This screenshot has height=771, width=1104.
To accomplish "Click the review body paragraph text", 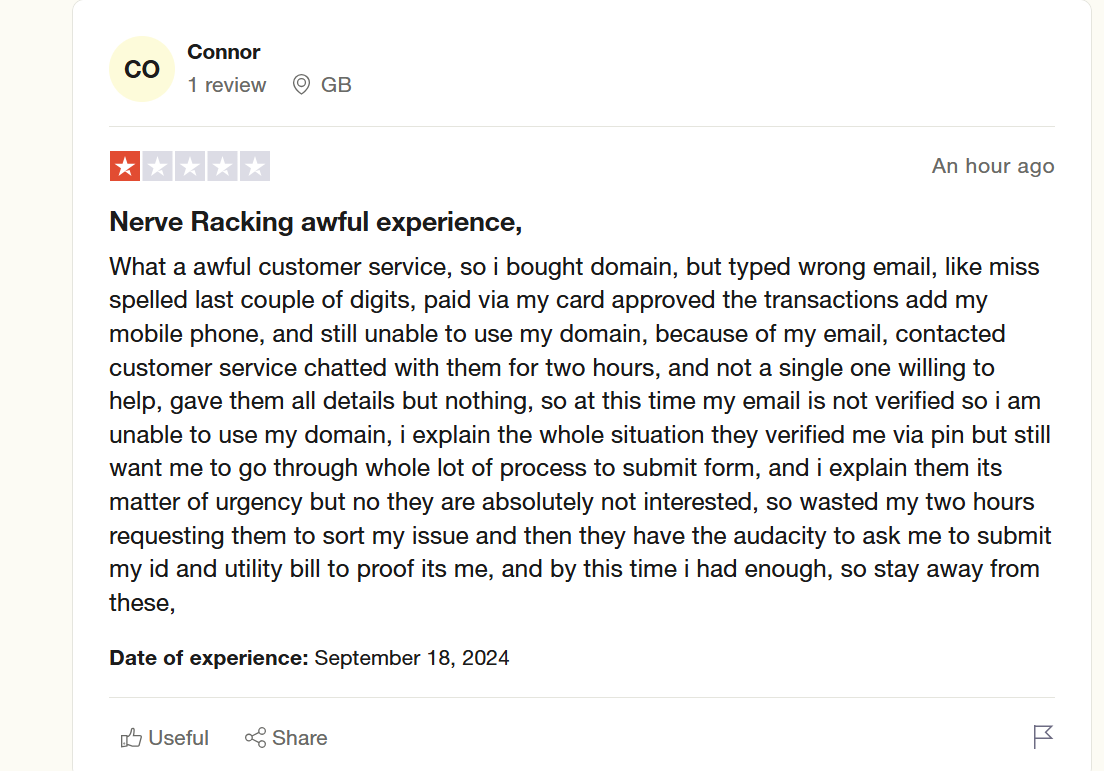I will tap(580, 434).
